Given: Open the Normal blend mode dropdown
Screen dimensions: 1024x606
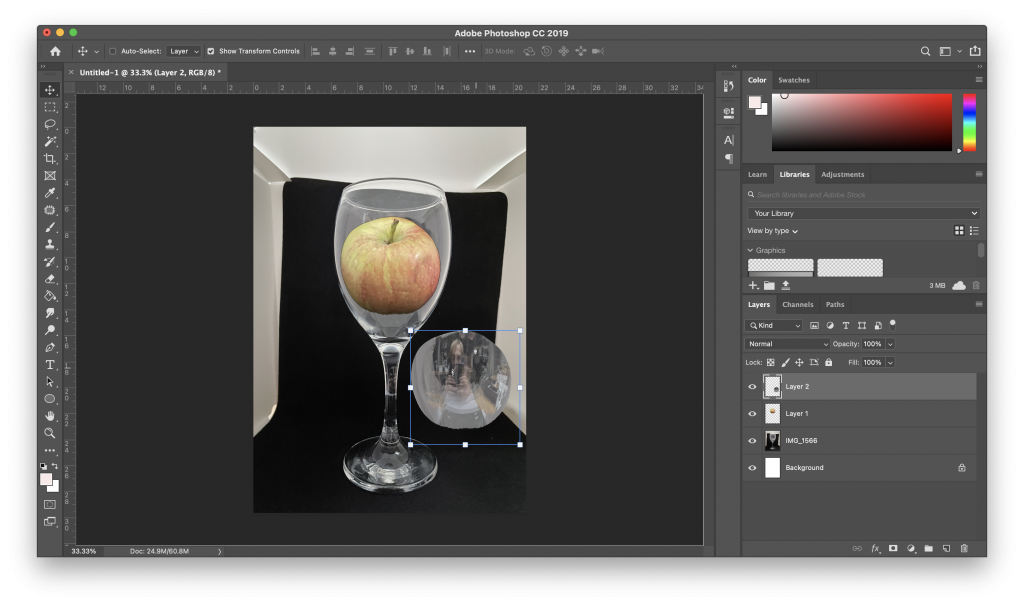Looking at the screenshot, I should (x=788, y=344).
